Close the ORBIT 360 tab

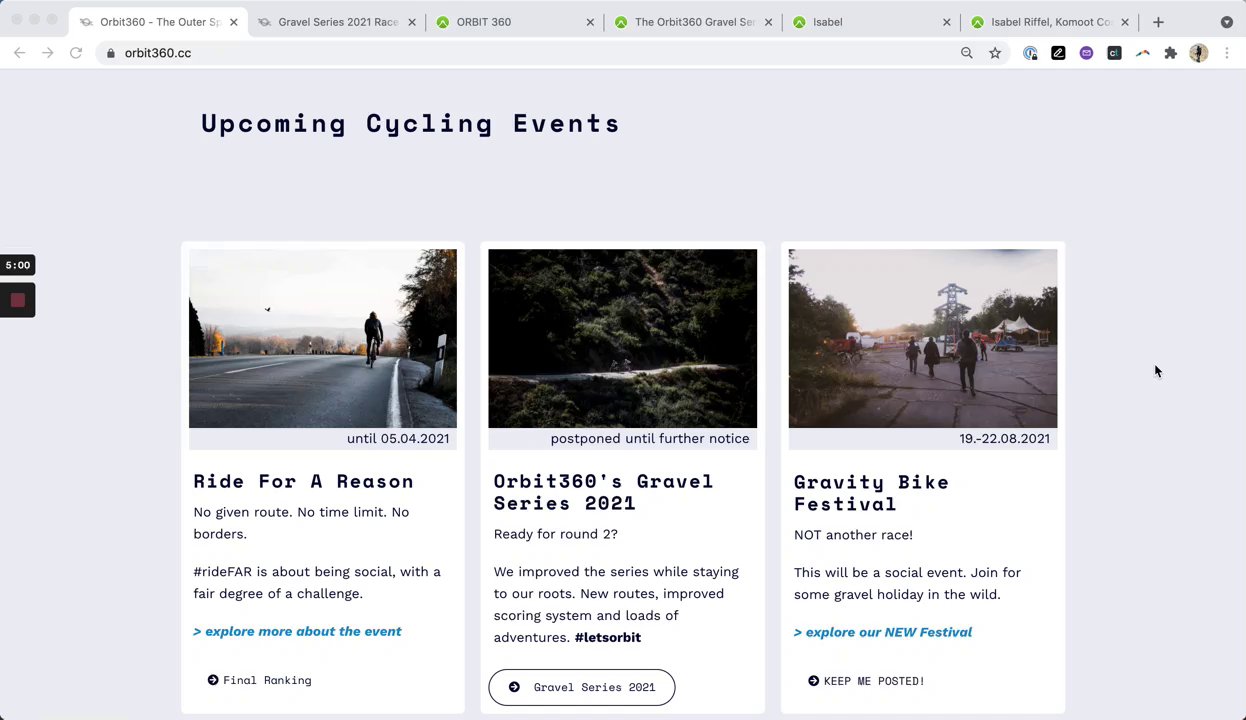590,22
